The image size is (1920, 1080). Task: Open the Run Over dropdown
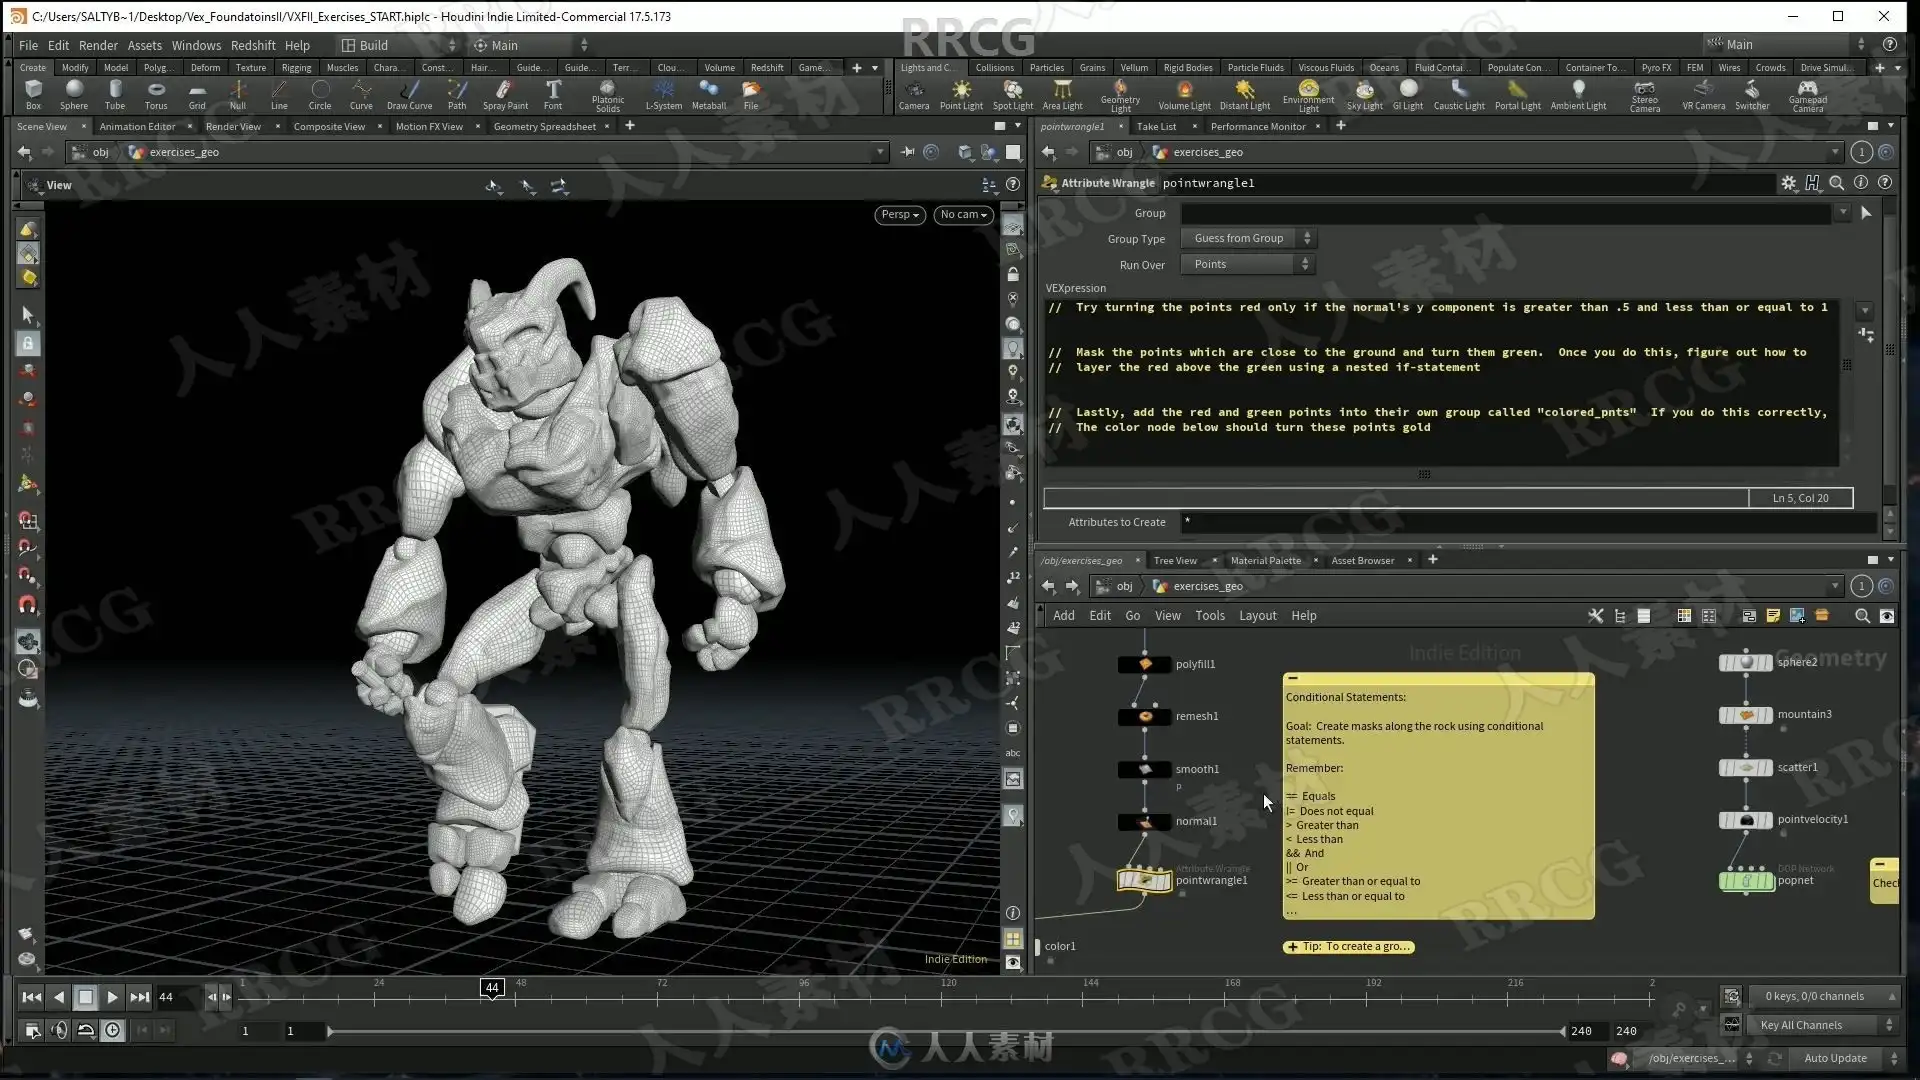(1247, 264)
